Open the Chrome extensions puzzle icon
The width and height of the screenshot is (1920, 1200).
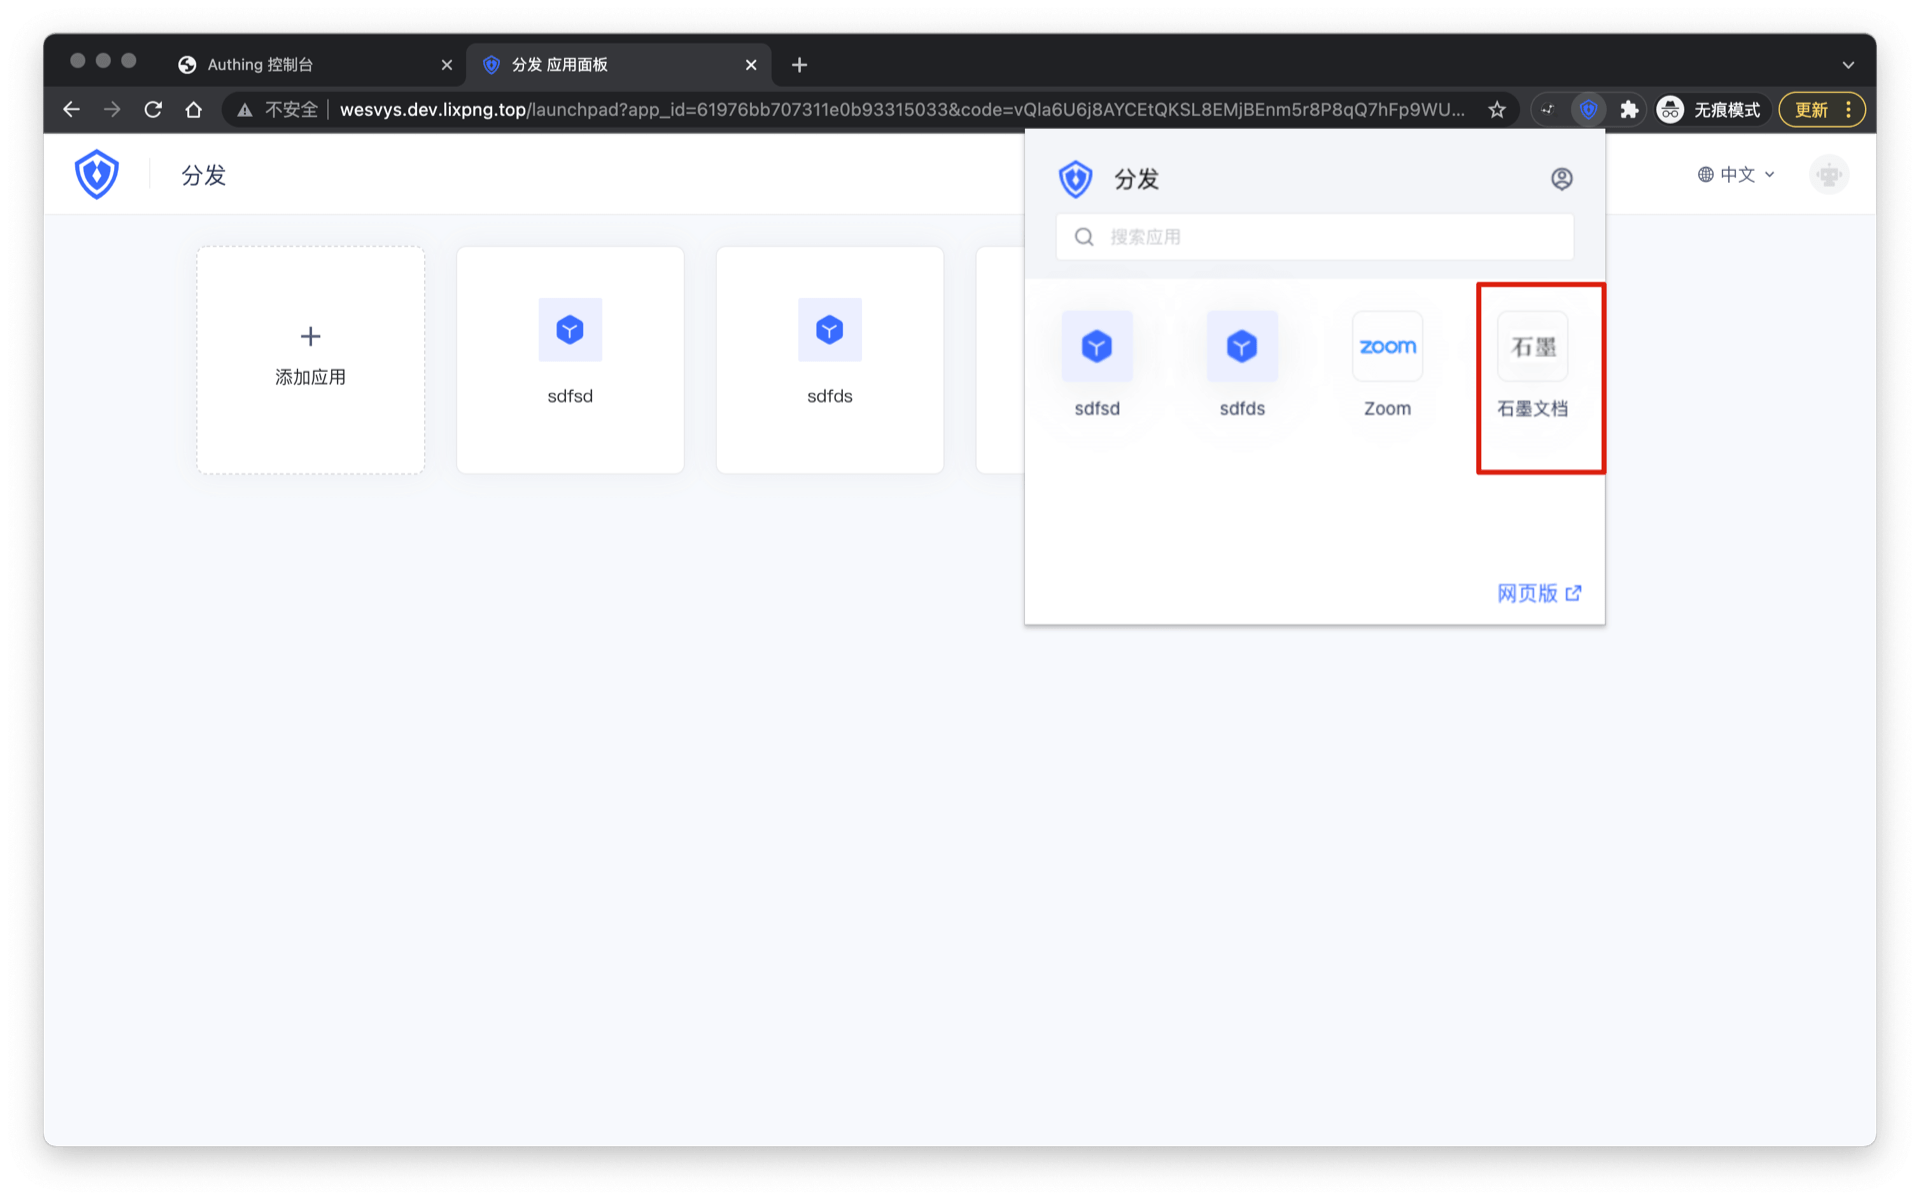[x=1629, y=110]
